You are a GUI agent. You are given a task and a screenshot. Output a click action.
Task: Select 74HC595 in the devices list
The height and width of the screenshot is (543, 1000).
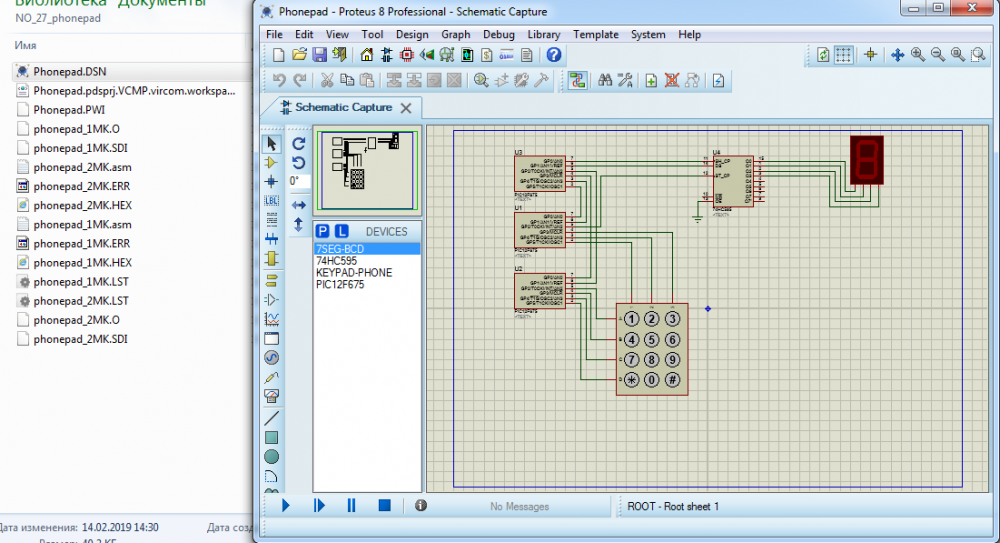click(x=336, y=261)
